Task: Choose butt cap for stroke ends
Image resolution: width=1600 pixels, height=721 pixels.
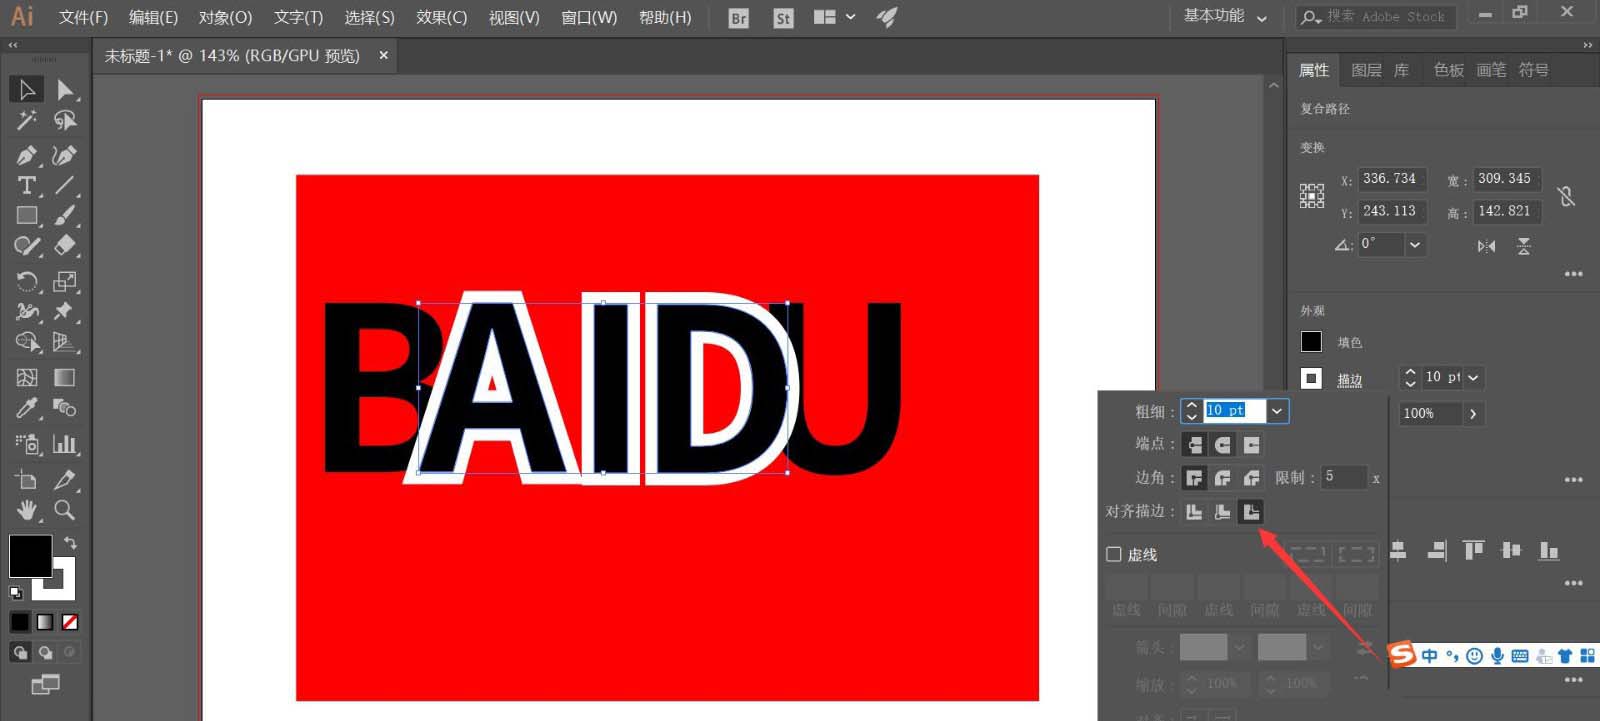Action: click(1194, 444)
